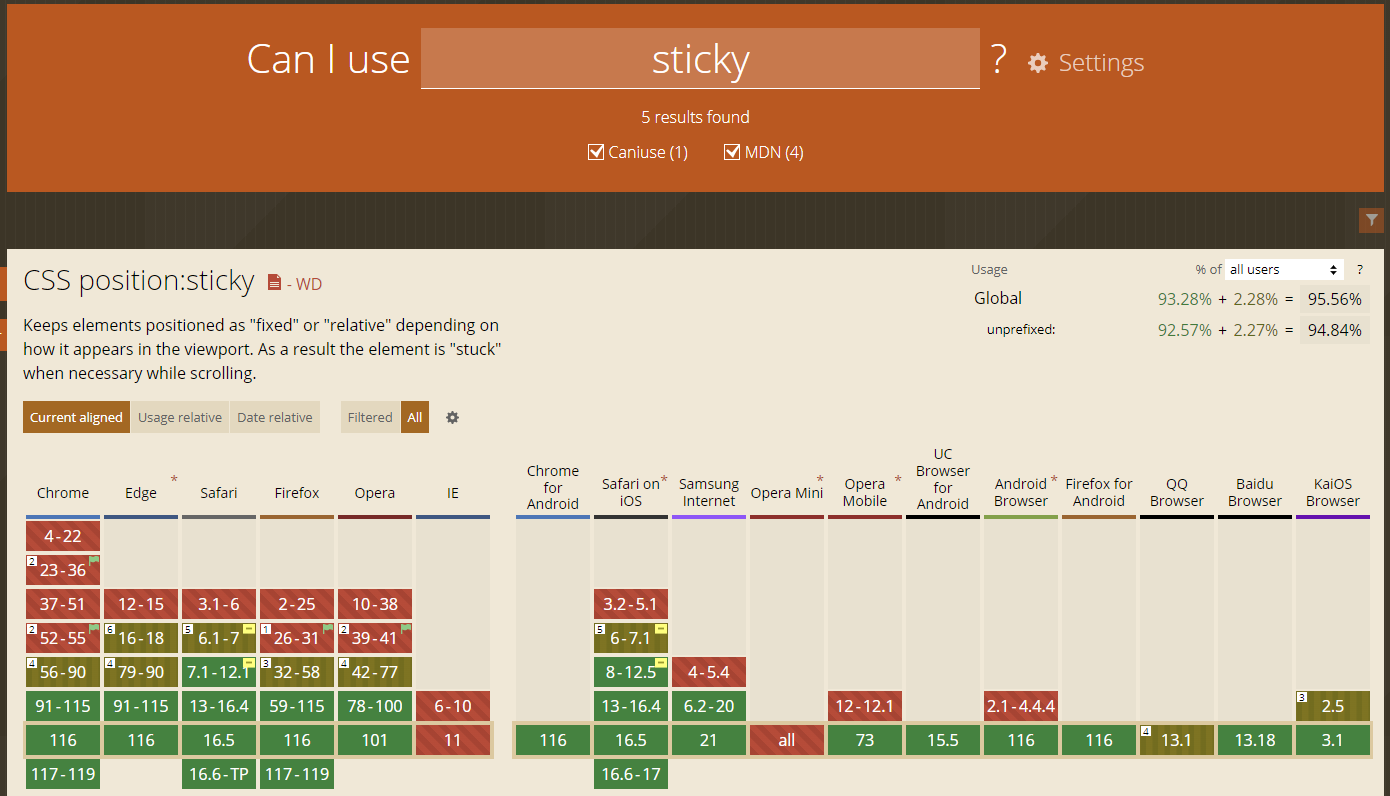1390x796 pixels.
Task: Select Edge versions 79-90 cell
Action: click(141, 672)
